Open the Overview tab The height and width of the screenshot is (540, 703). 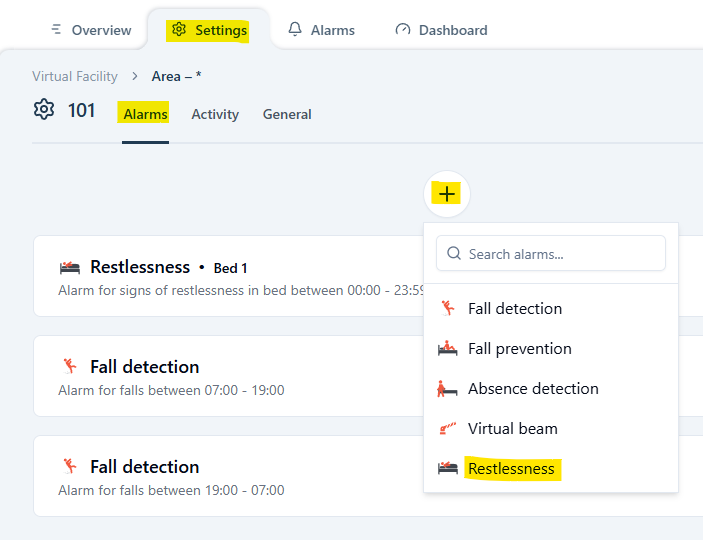pos(91,30)
